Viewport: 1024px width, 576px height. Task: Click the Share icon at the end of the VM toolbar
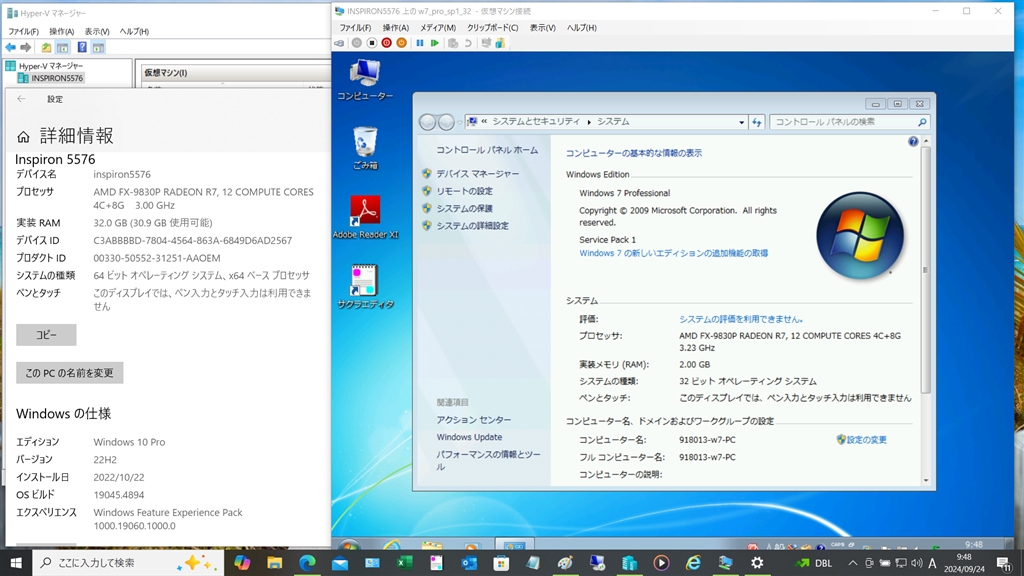coord(500,43)
